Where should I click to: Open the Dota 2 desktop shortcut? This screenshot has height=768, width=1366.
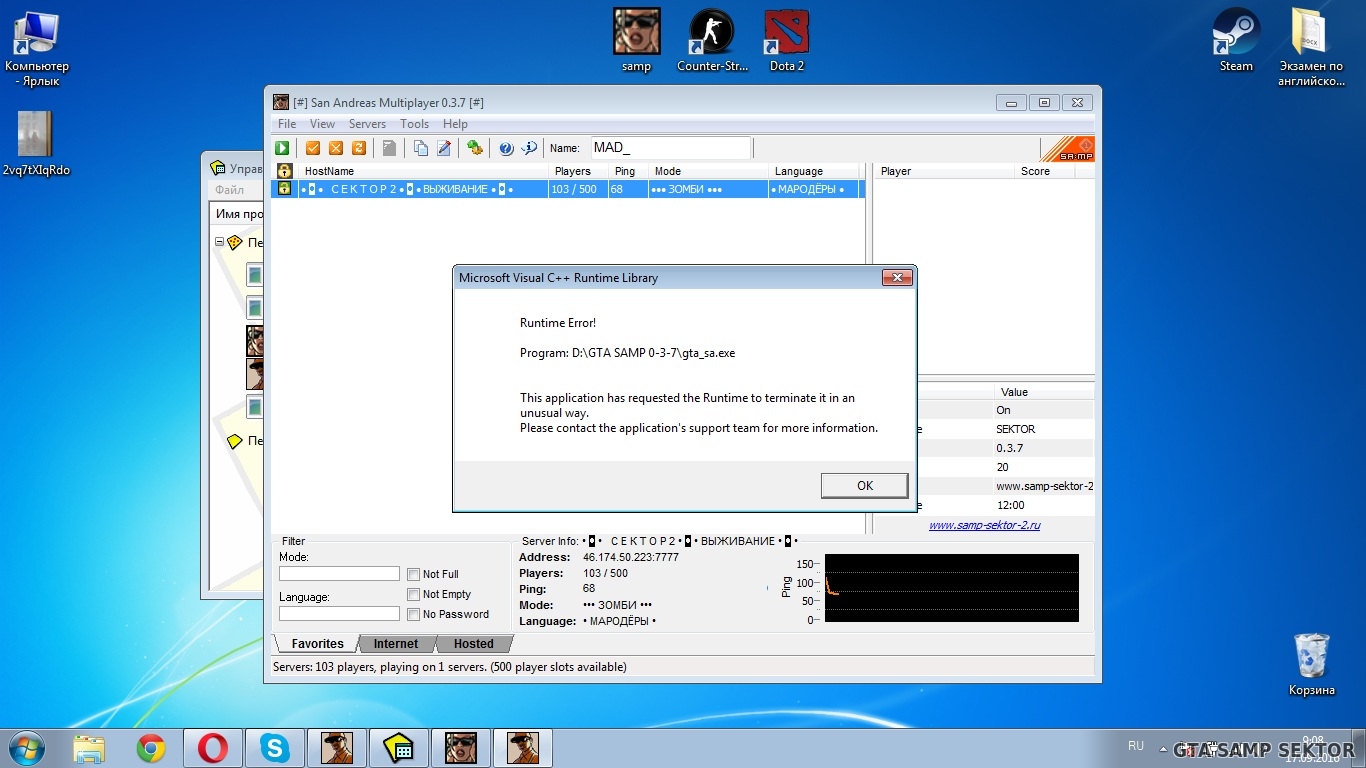[x=787, y=41]
